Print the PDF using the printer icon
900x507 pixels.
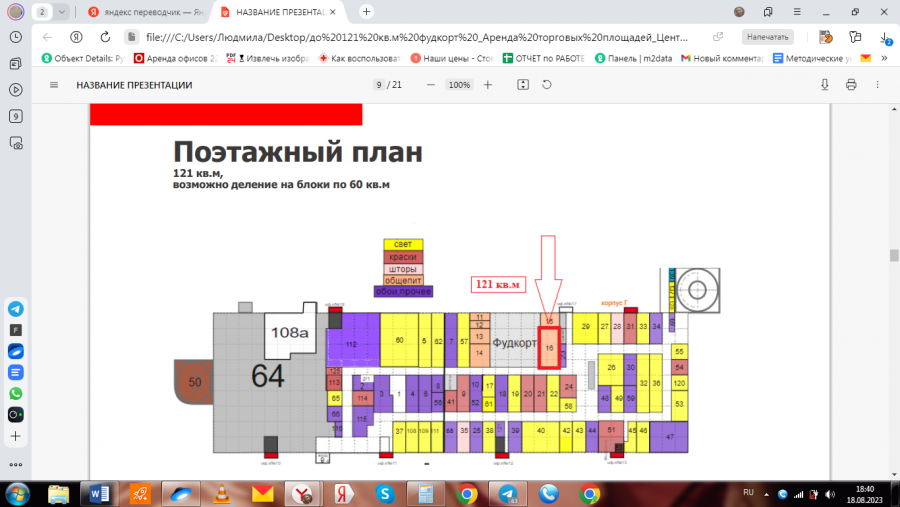(851, 85)
